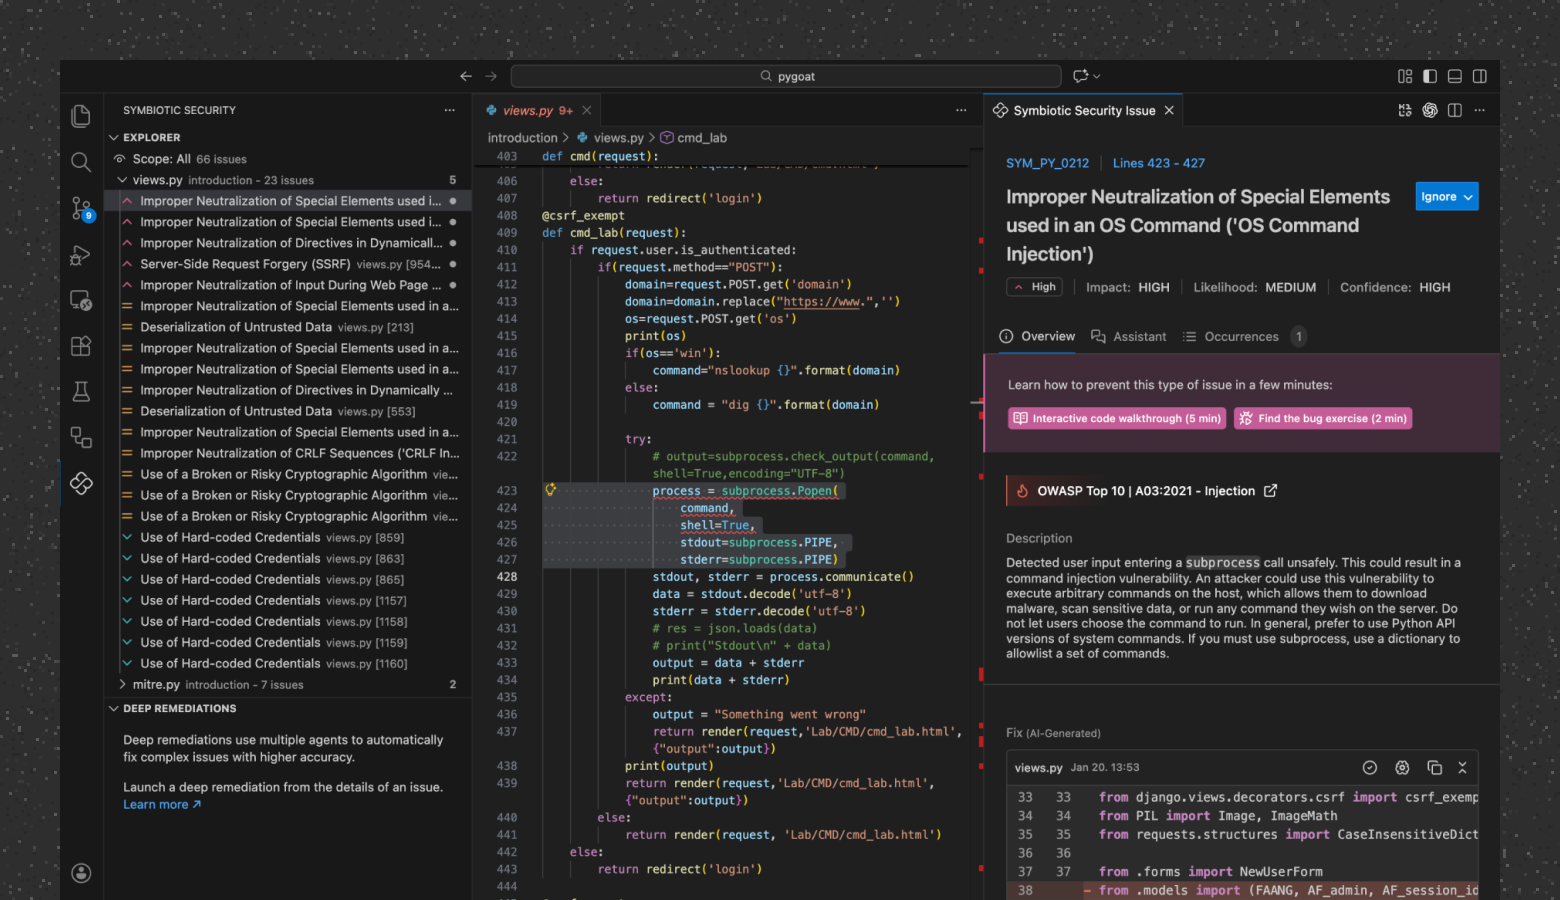
Task: Start the Interactive code walkthrough
Action: tap(1117, 418)
